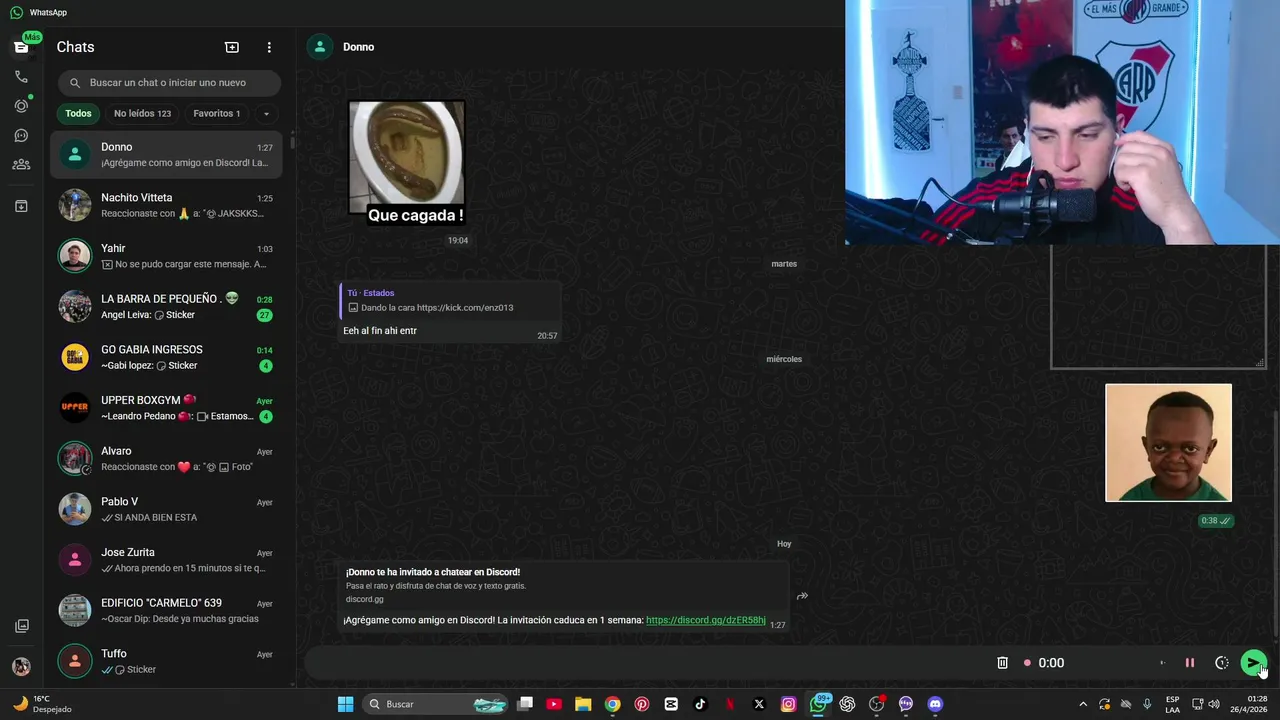This screenshot has height=720, width=1280.
Task: Send the recorded voice message
Action: (1253, 663)
